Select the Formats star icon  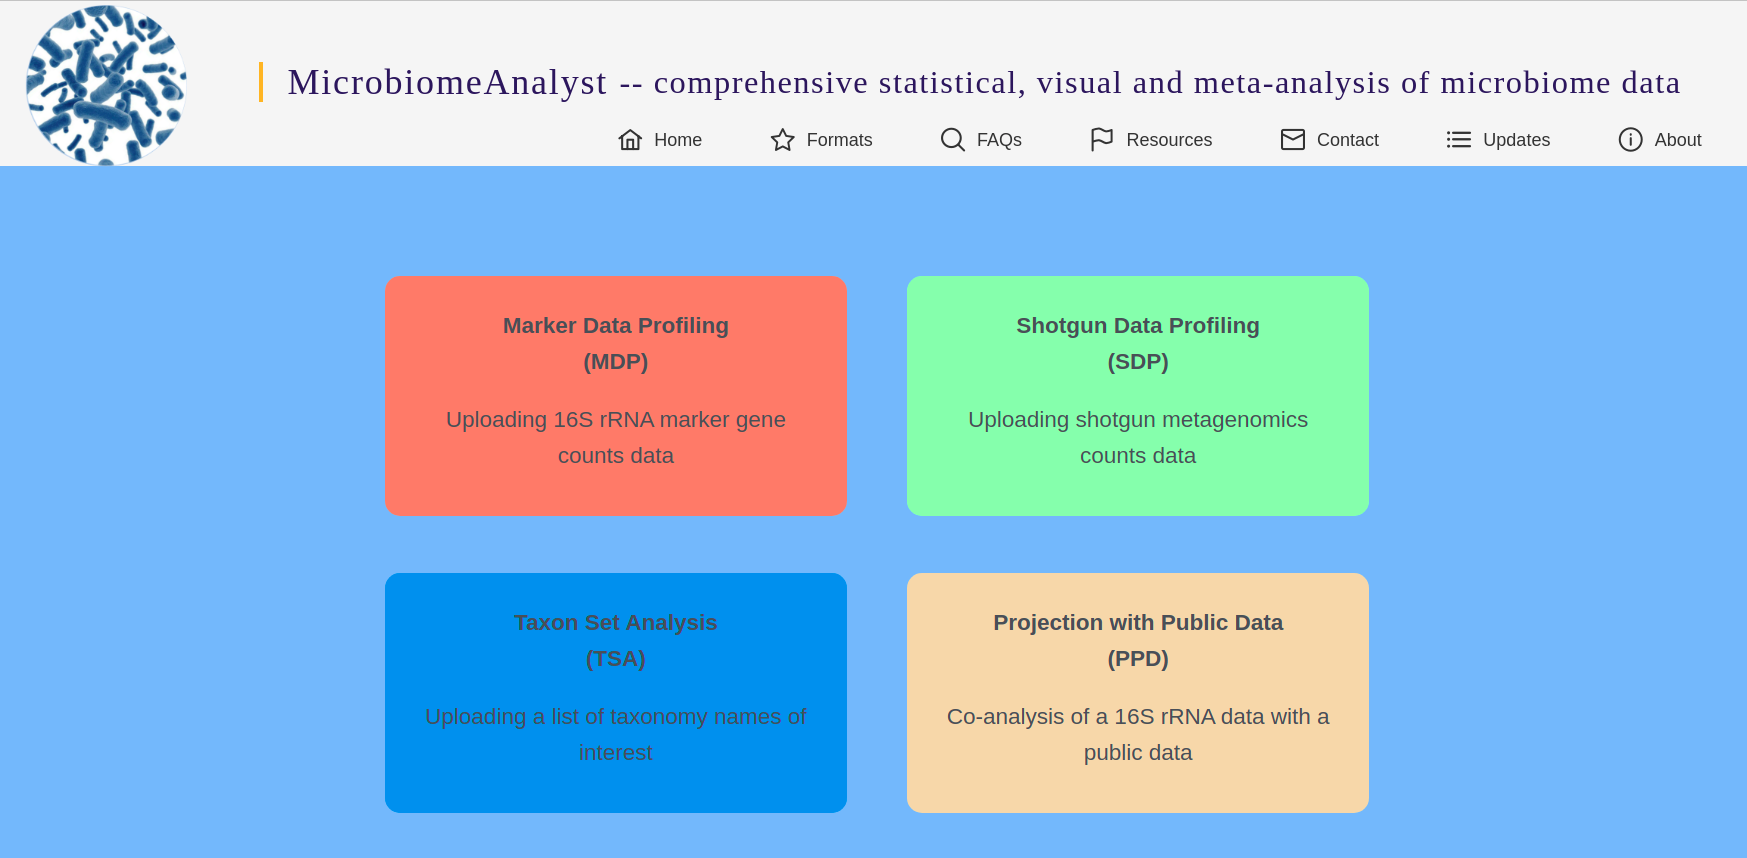781,140
